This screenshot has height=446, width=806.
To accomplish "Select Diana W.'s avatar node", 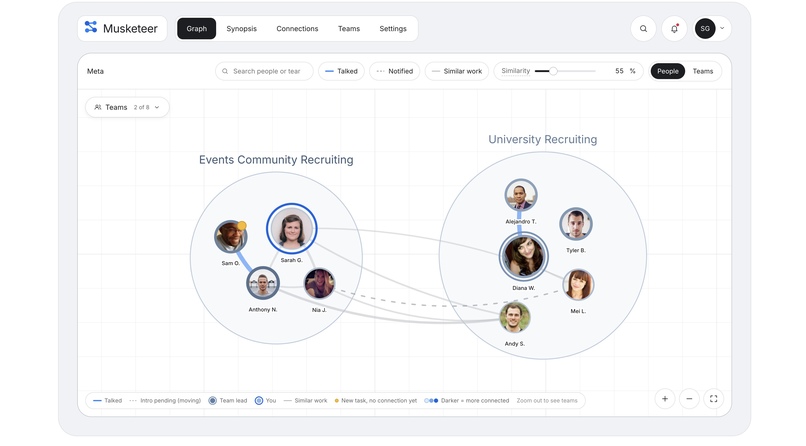I will point(524,256).
